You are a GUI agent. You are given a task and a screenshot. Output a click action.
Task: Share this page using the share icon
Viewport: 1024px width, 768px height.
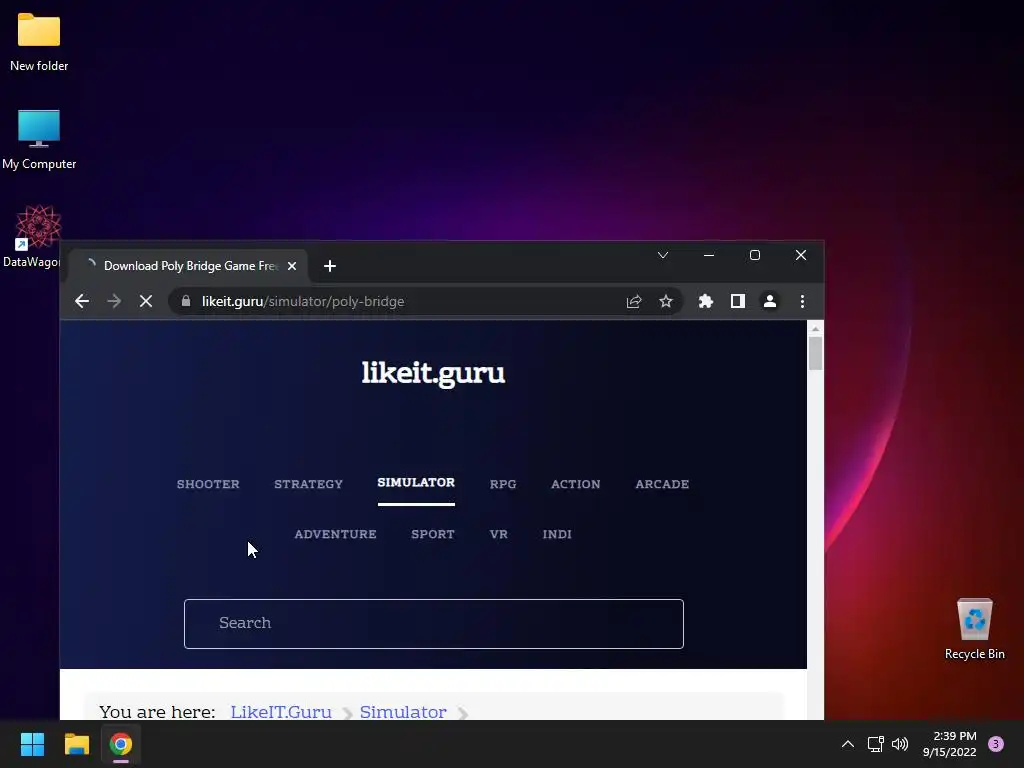tap(633, 301)
